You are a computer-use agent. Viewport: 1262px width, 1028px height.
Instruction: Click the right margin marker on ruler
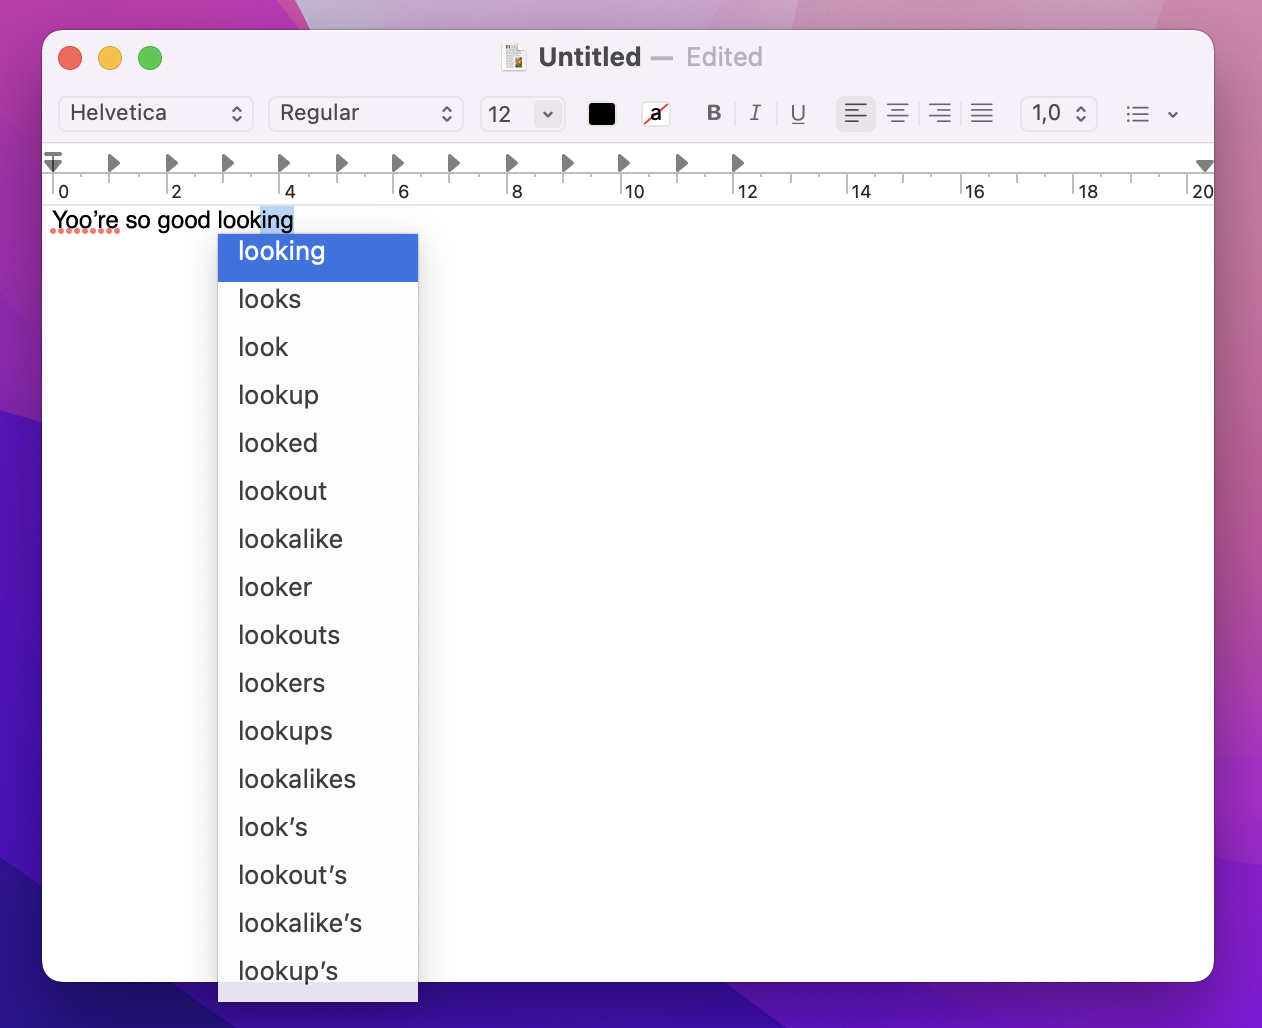(1205, 165)
